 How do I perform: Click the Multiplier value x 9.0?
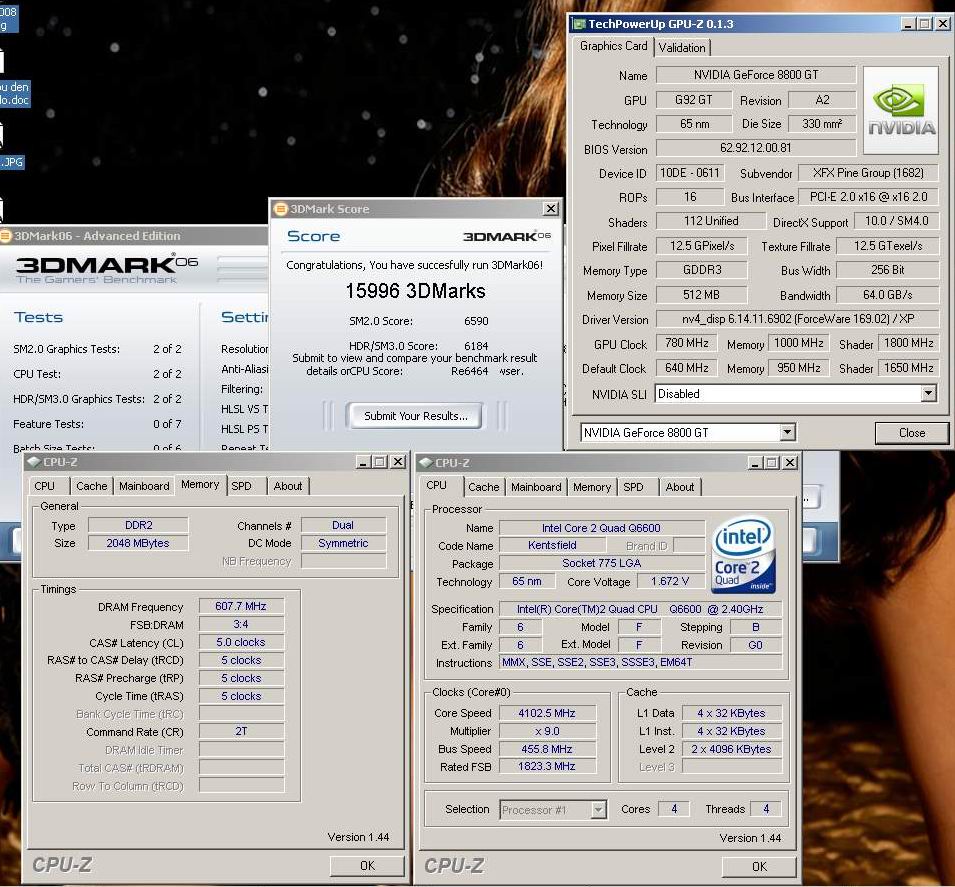(x=547, y=731)
